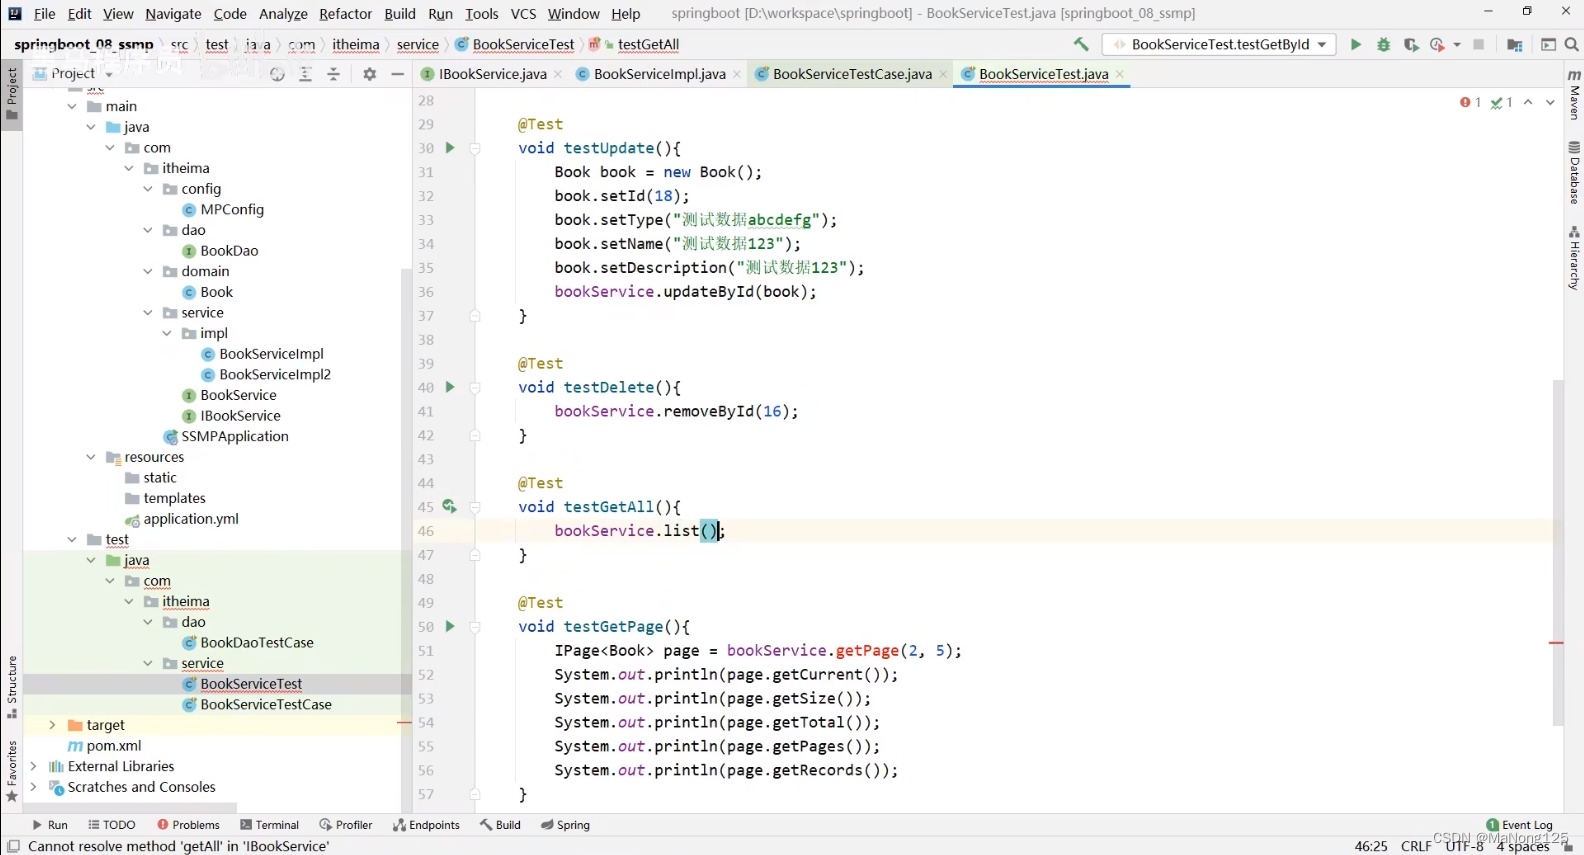Open the Database tool window

coord(1574,172)
